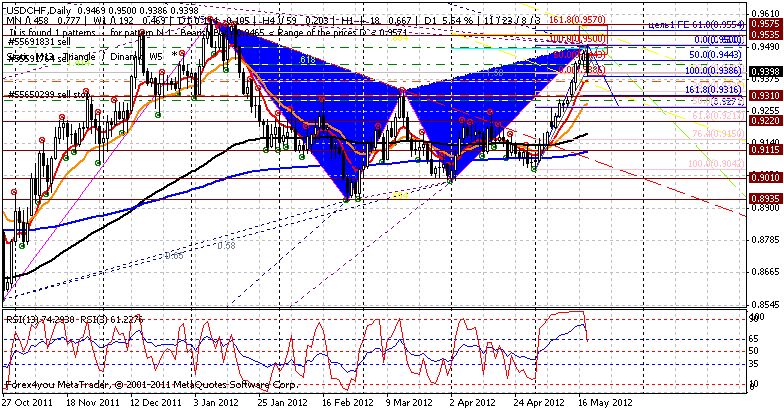784x410 pixels.
Task: Click the pink 76.4(0.9150) retracement label
Action: 718,133
